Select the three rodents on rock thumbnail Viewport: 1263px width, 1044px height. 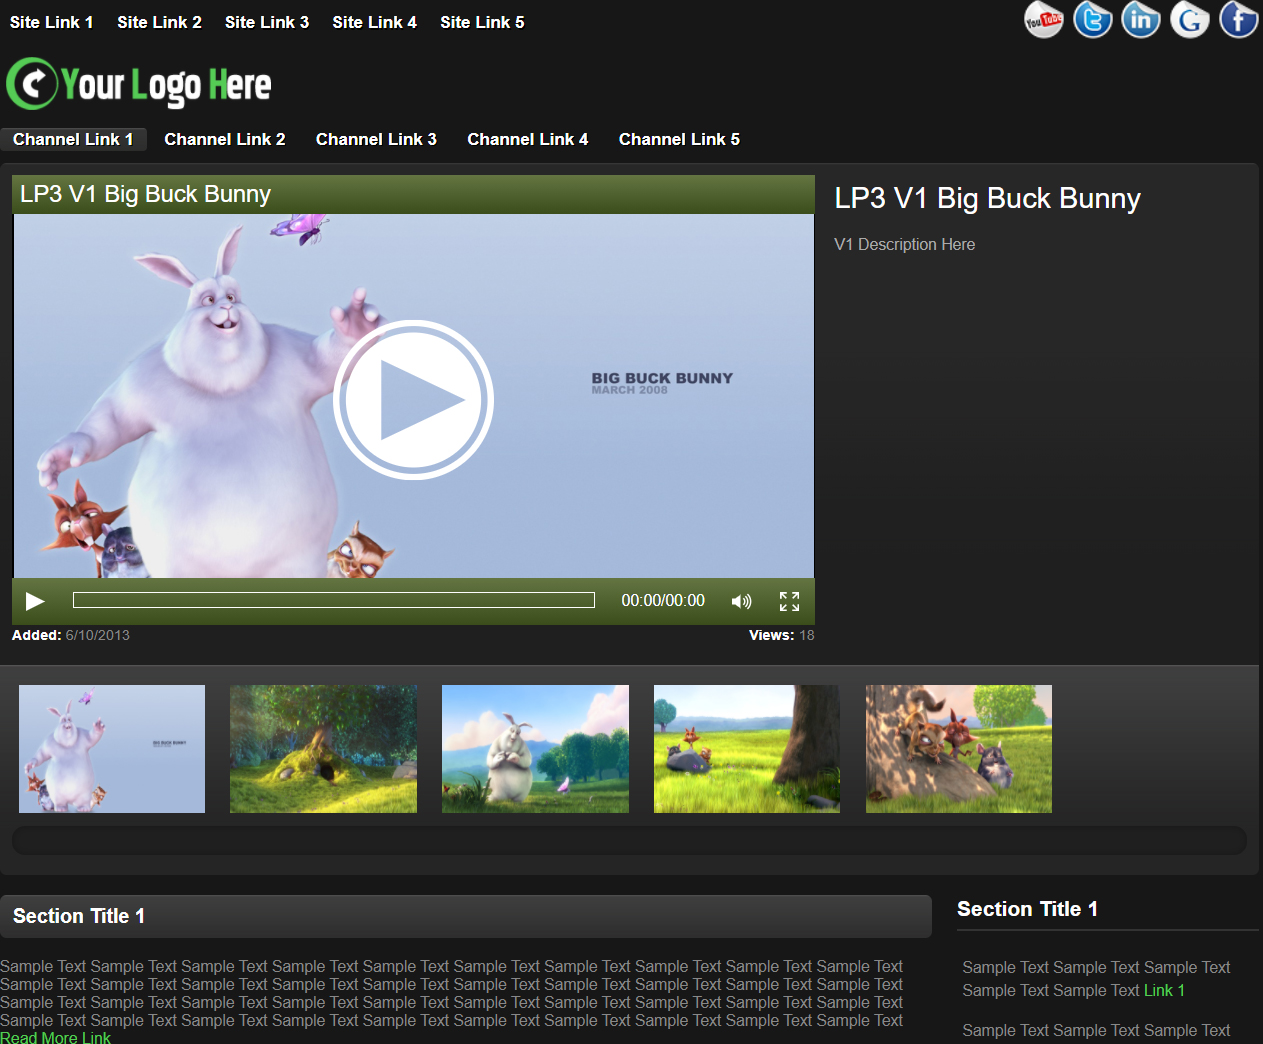pyautogui.click(x=959, y=749)
